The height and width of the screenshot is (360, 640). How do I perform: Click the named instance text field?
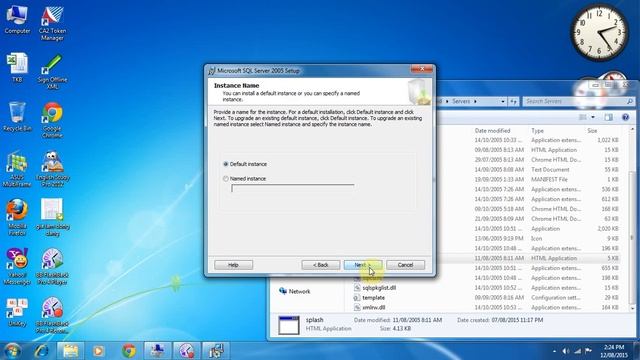pyautogui.click(x=293, y=188)
